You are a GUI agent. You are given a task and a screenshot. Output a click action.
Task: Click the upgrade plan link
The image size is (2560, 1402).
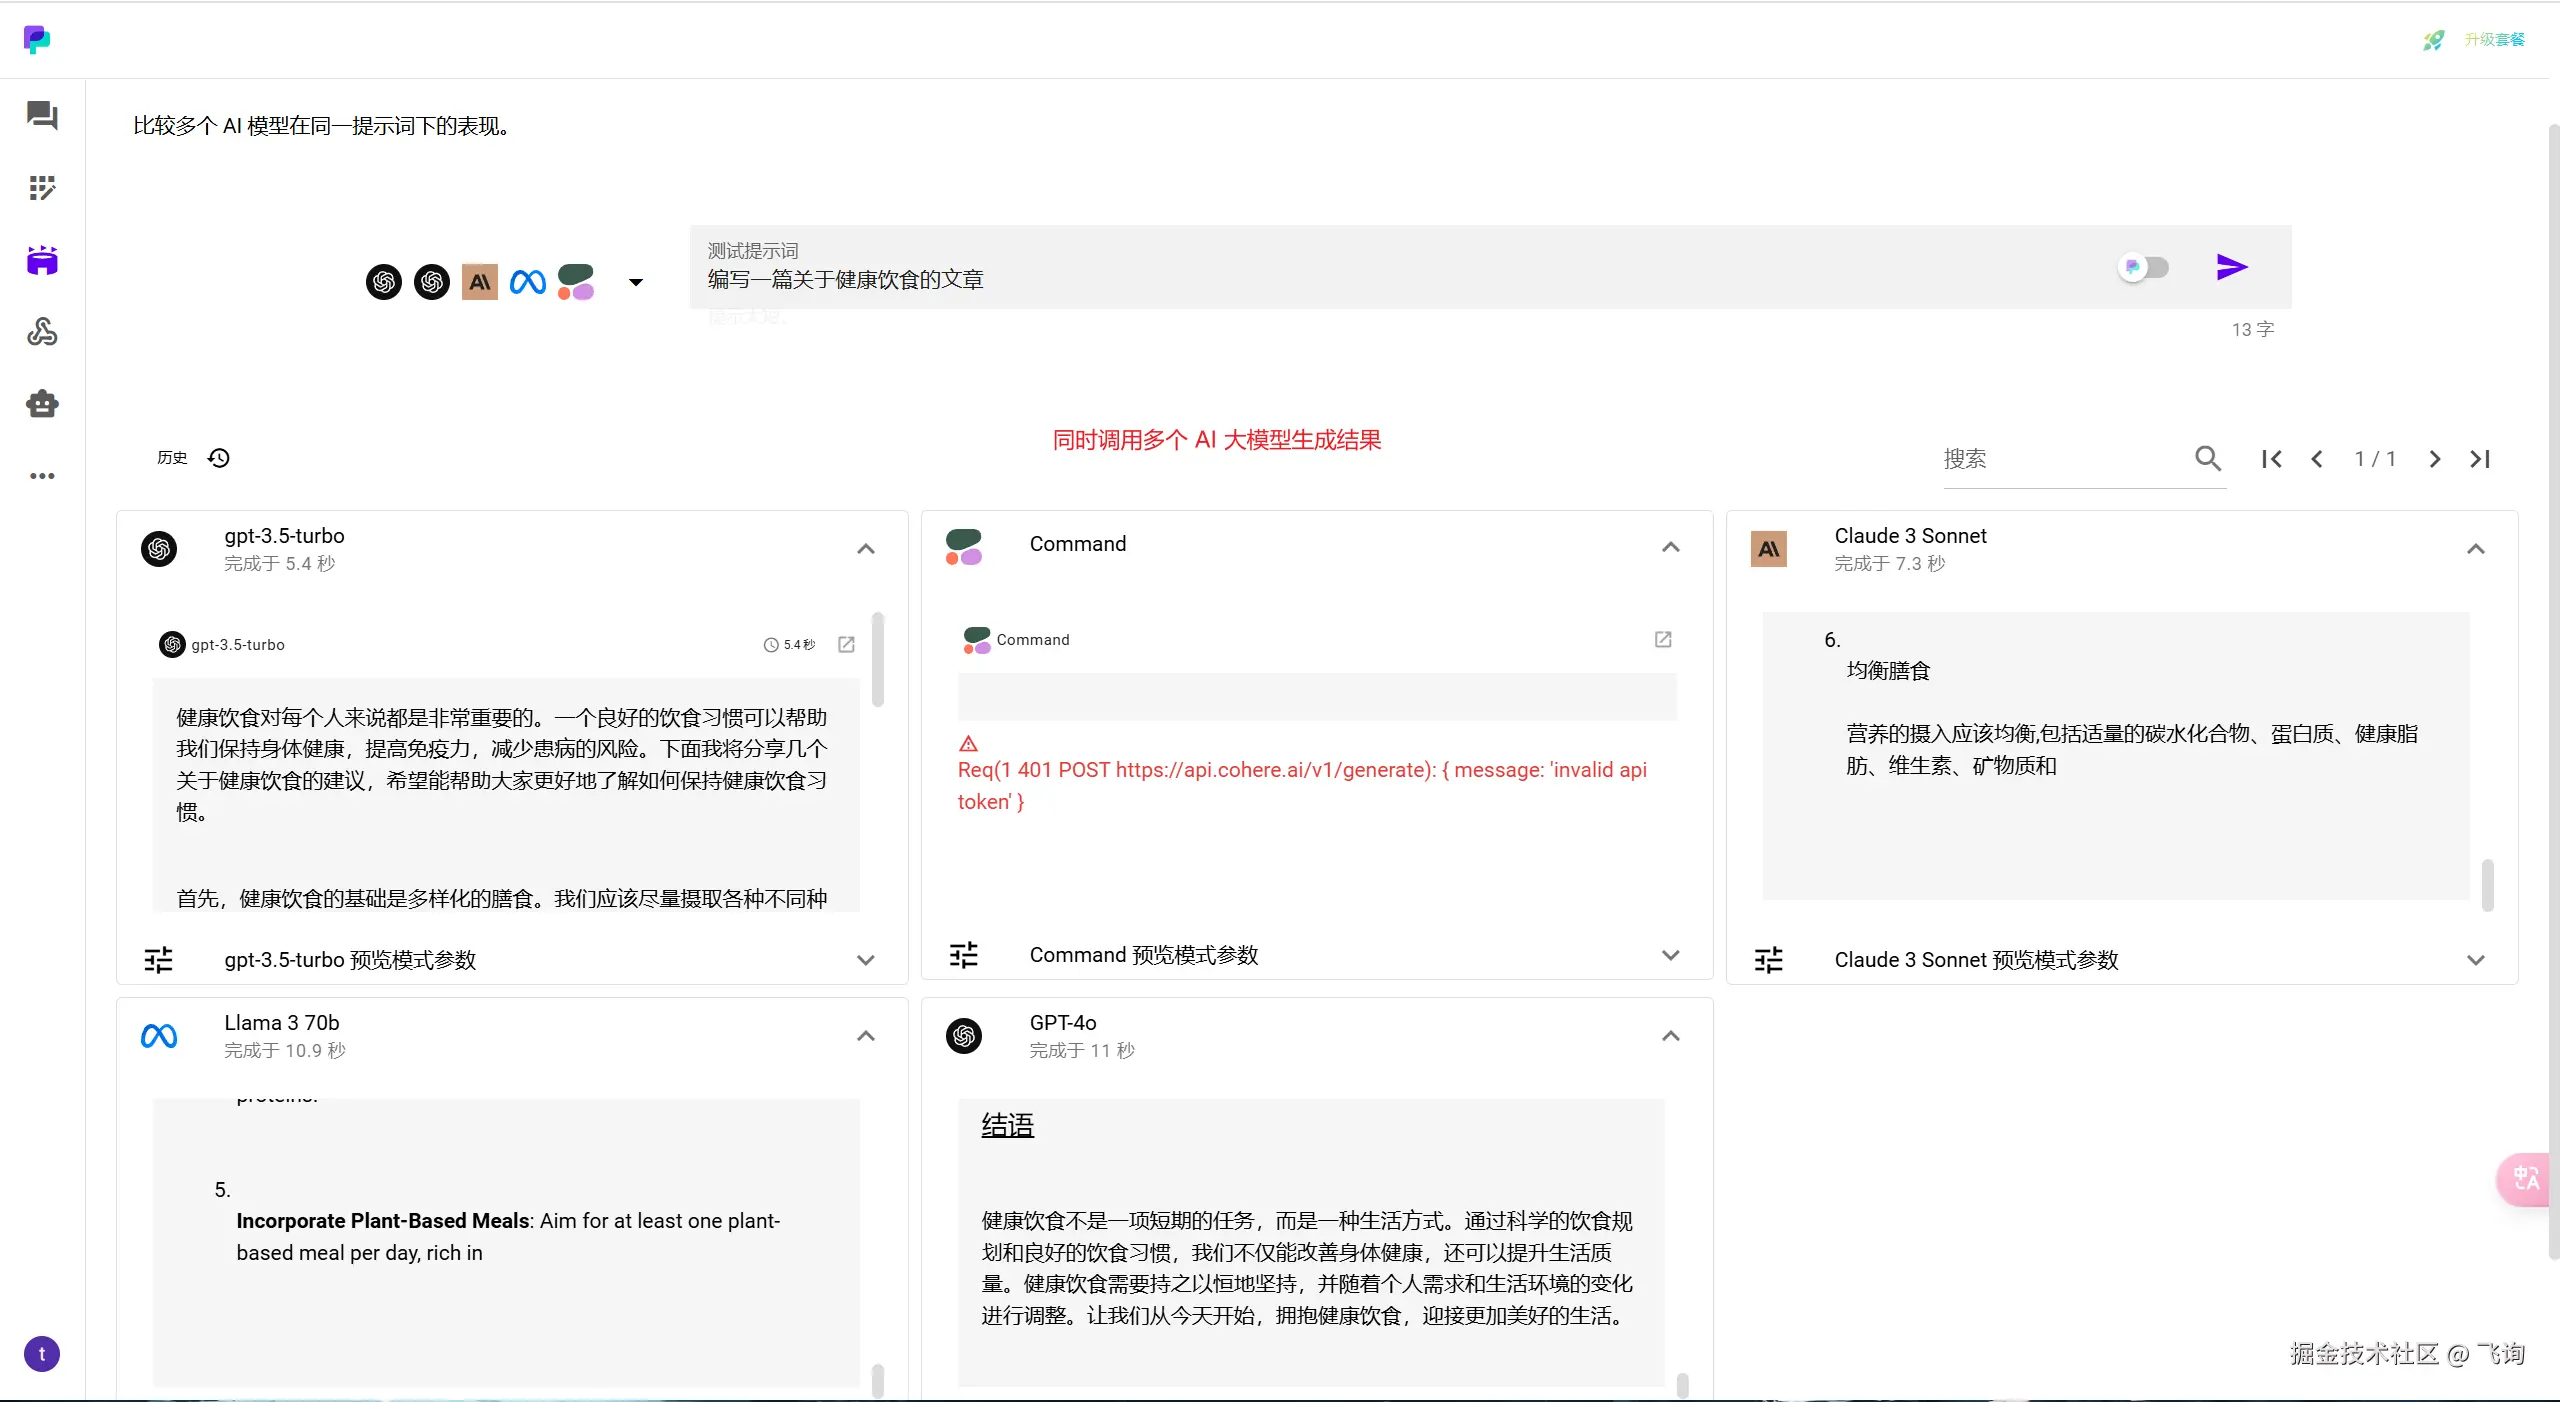pyautogui.click(x=2494, y=40)
